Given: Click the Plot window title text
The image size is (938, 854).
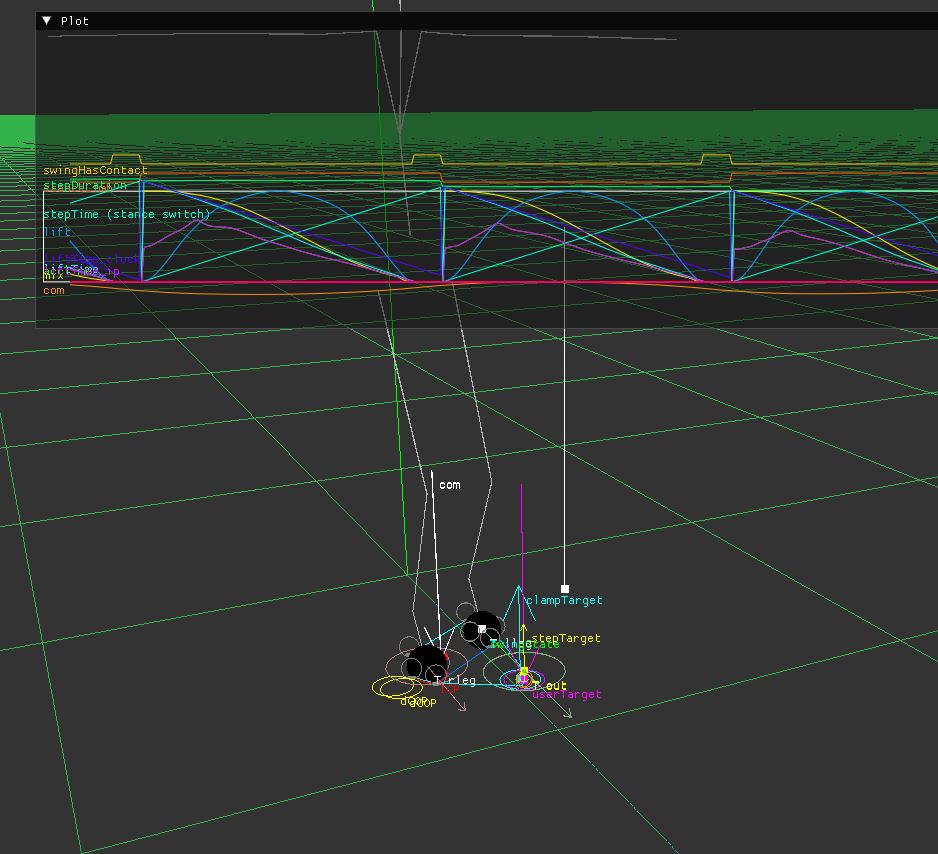Looking at the screenshot, I should 75,21.
